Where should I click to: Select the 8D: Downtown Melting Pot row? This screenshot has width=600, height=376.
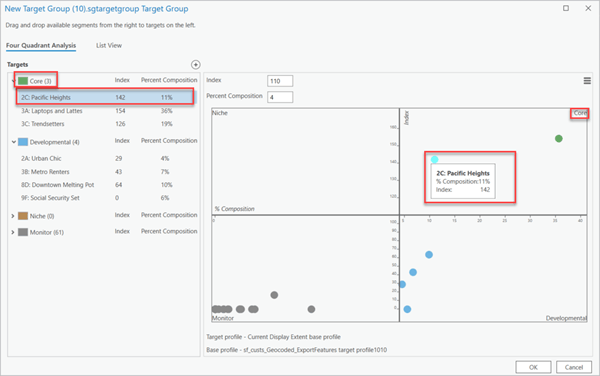(x=105, y=185)
